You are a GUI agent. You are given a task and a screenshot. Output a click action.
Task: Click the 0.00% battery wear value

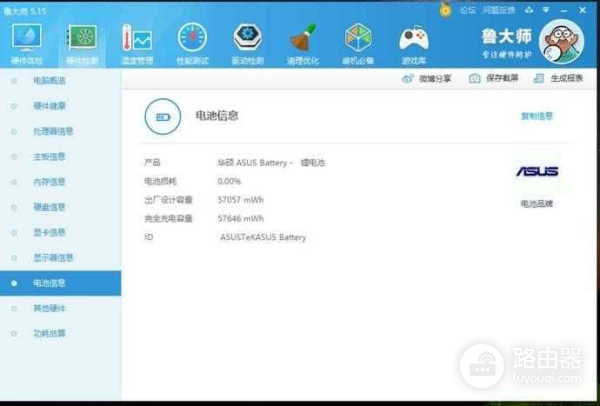tap(229, 181)
